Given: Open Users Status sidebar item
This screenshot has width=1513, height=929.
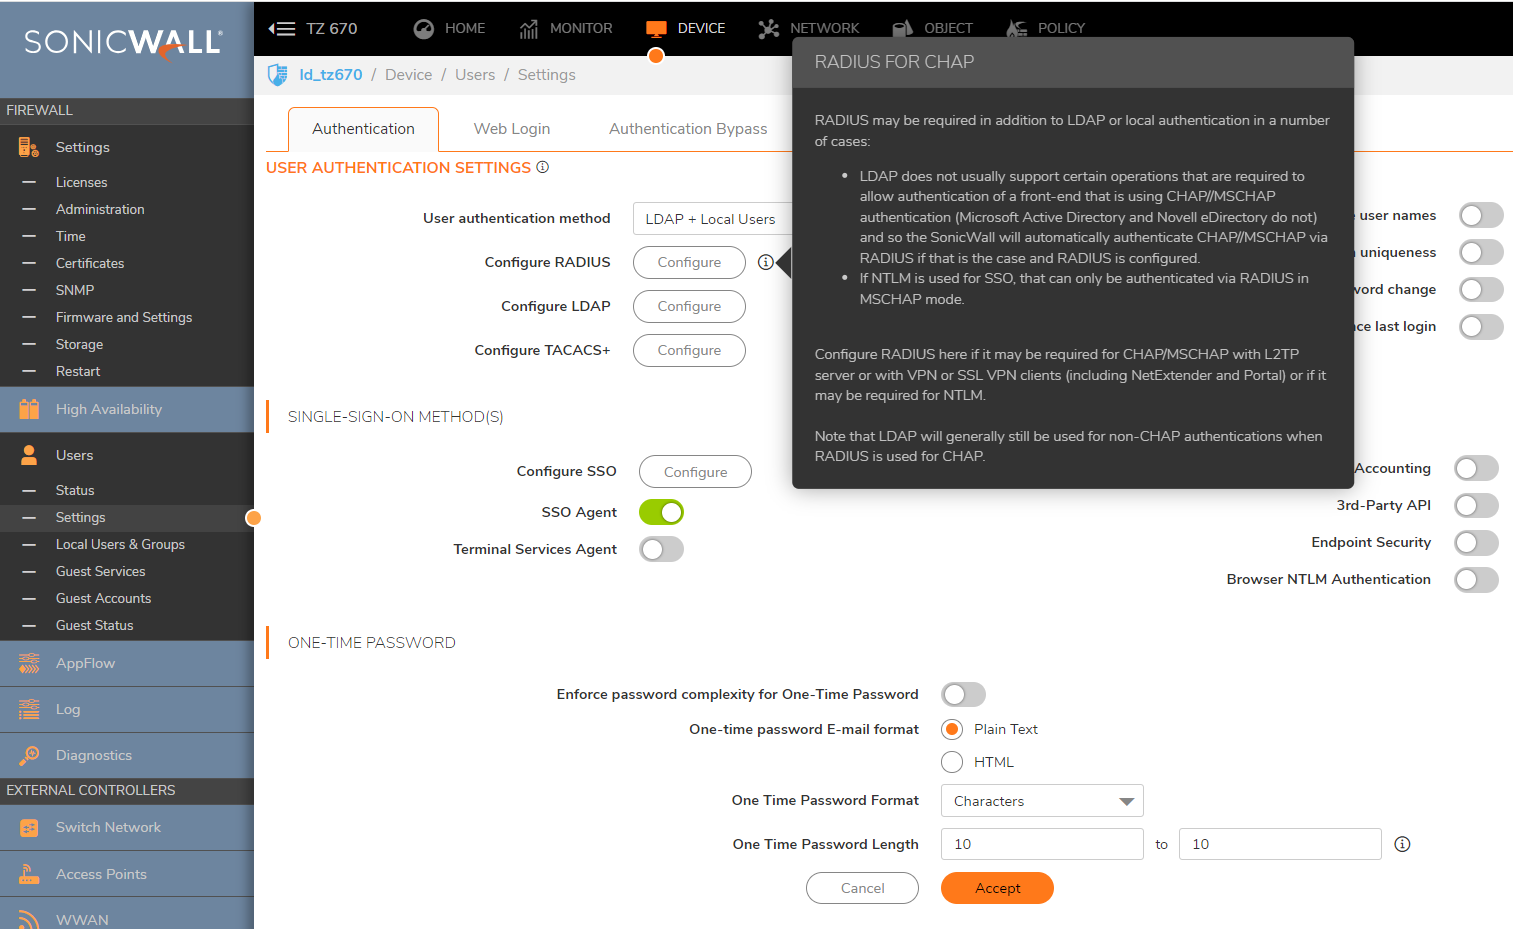Looking at the screenshot, I should pyautogui.click(x=75, y=490).
